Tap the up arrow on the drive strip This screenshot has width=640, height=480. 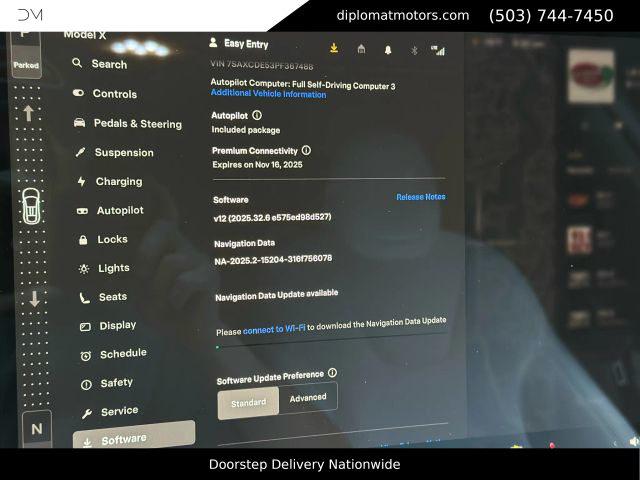pos(28,113)
